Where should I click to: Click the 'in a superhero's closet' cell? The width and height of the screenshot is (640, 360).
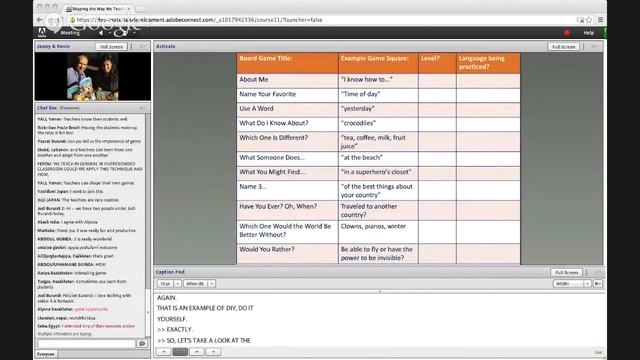[378, 173]
